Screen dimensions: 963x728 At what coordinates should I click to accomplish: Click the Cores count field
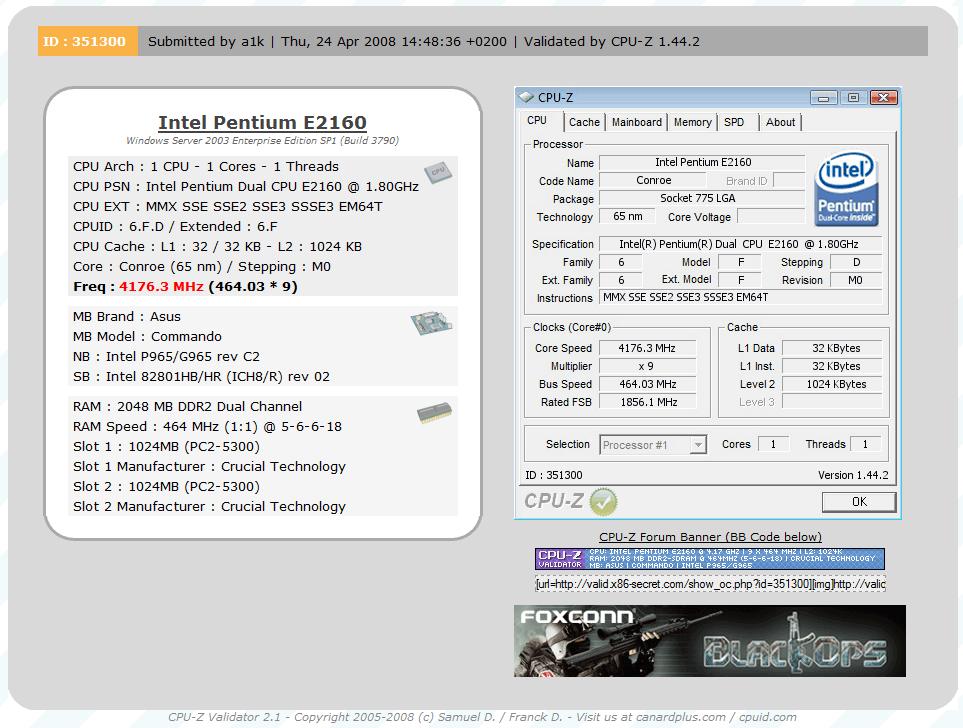point(773,444)
